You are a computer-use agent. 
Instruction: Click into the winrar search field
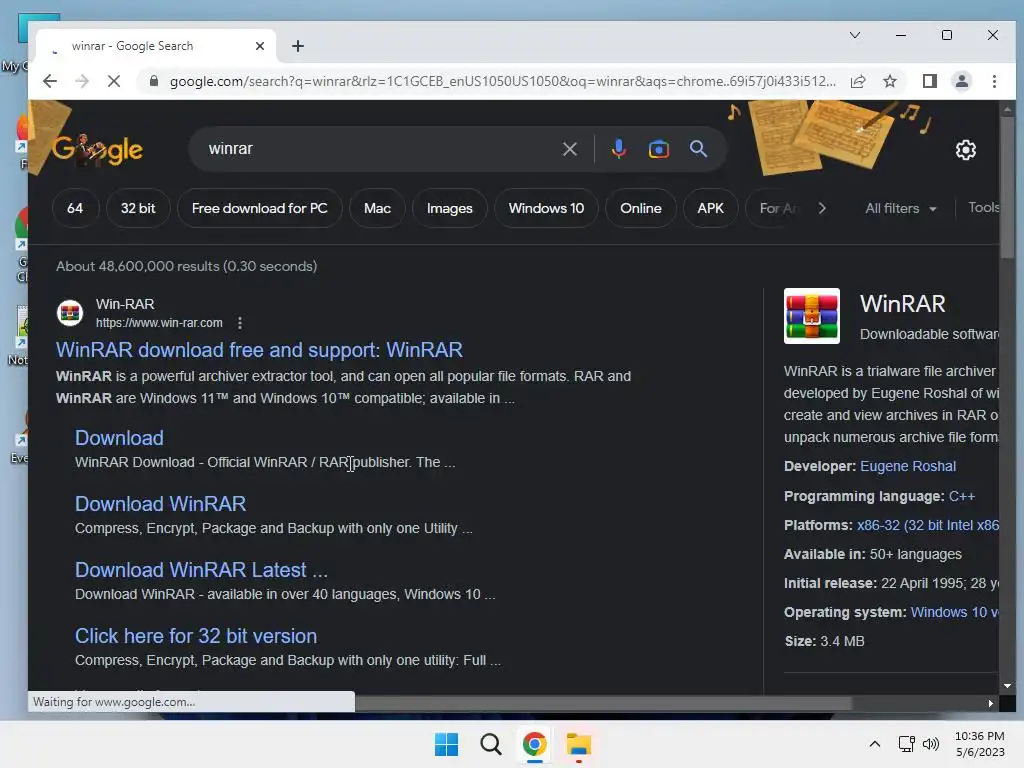pos(379,149)
